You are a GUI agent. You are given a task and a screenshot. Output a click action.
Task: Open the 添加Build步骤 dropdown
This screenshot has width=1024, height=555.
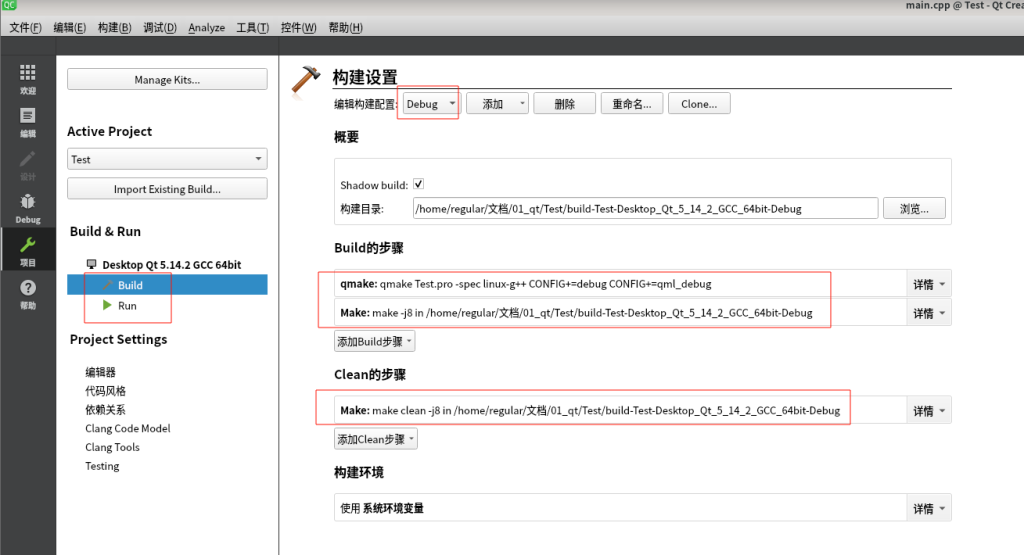click(x=374, y=341)
